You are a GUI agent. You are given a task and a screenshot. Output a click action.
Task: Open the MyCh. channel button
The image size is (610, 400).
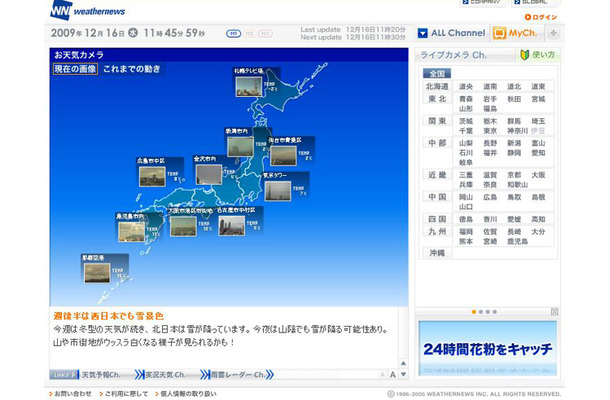[517, 33]
